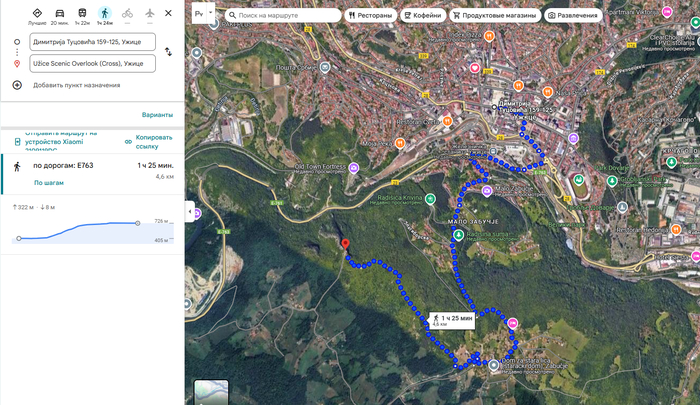
Task: Select the flight travel mode icon
Action: click(149, 13)
